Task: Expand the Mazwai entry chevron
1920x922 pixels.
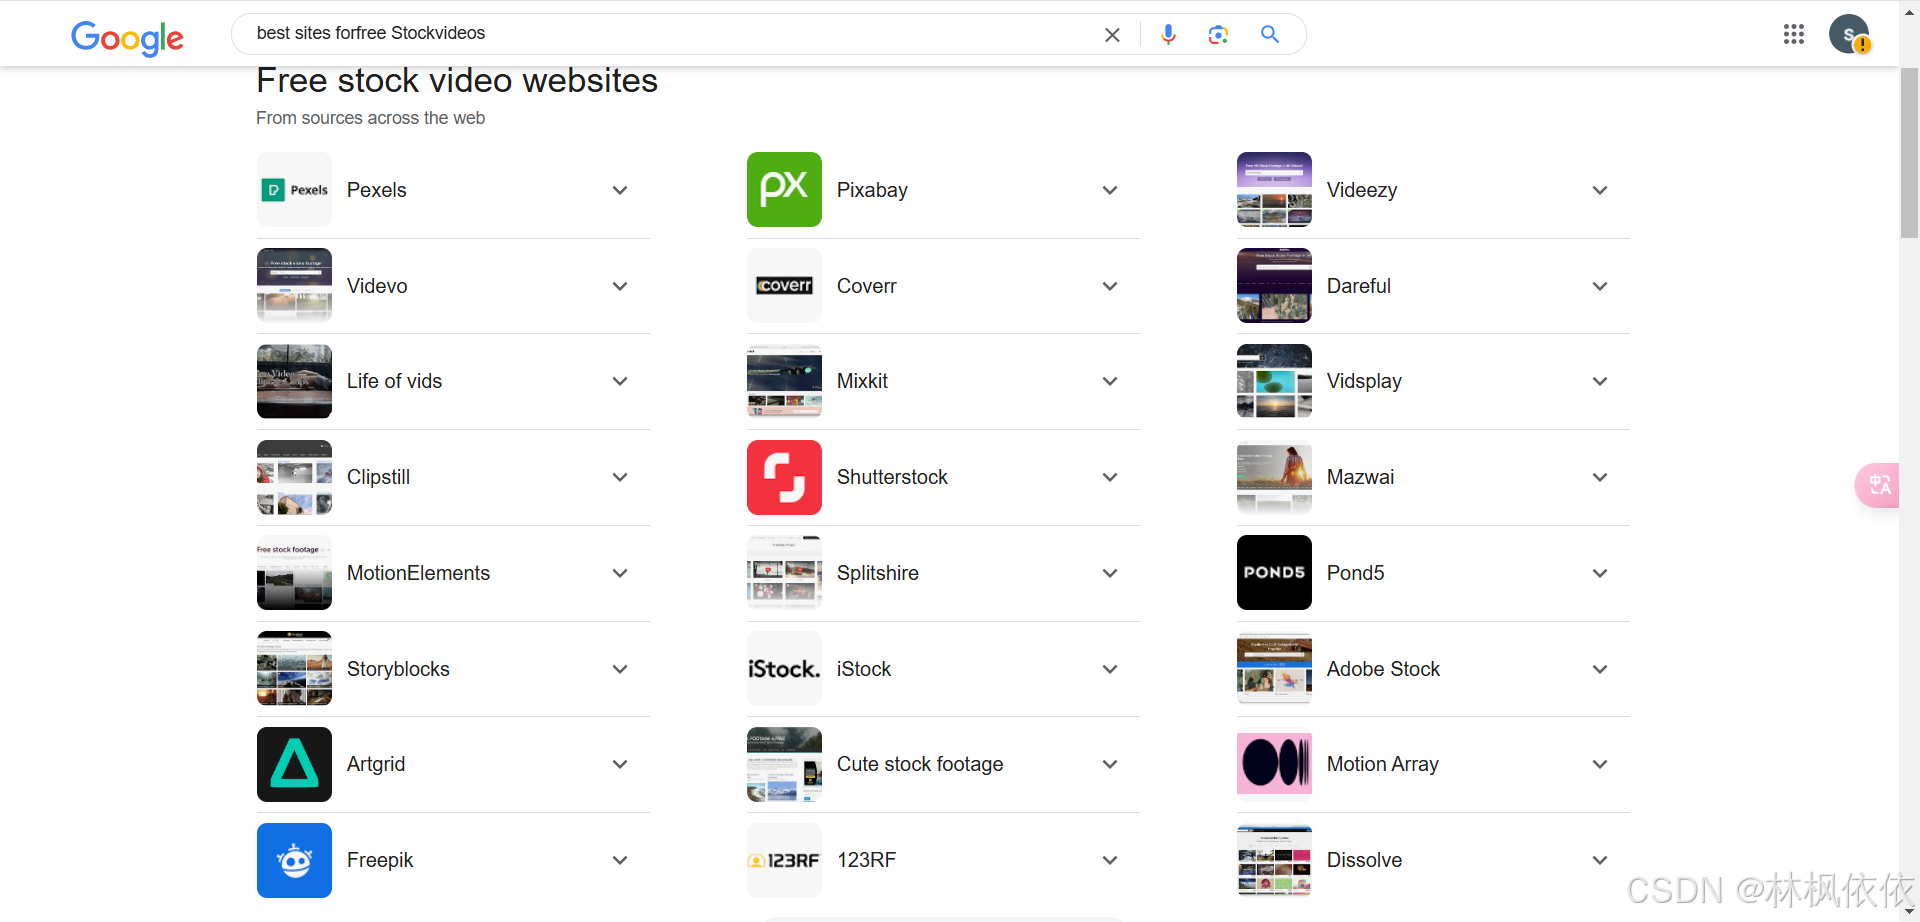Action: (x=1600, y=477)
